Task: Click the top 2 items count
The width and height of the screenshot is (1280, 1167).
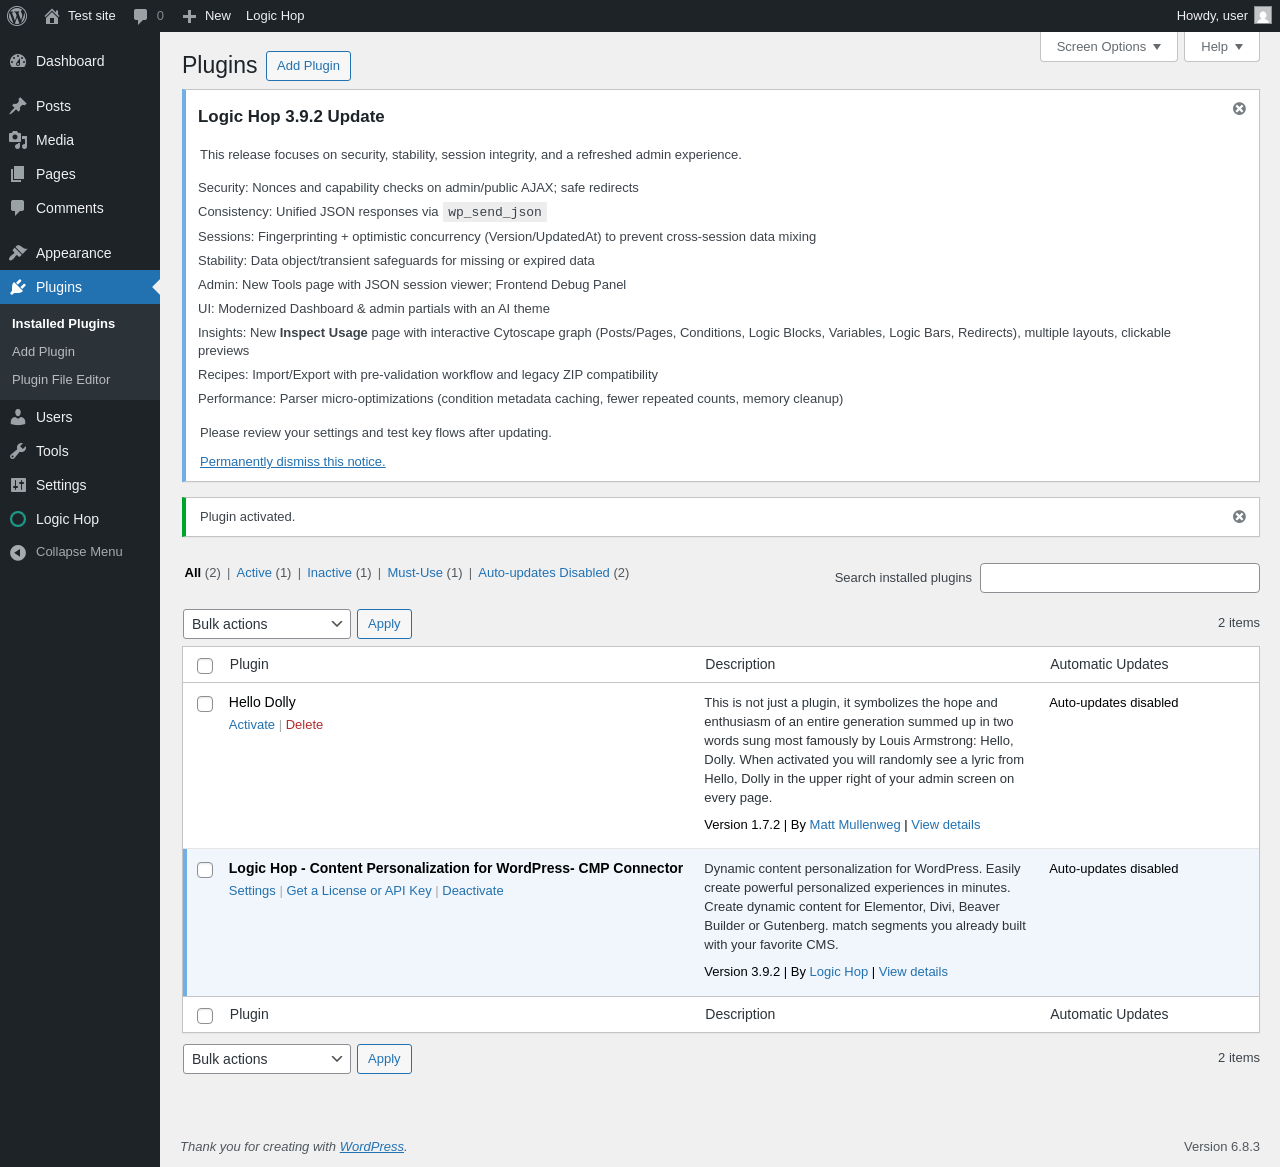Action: 1239,623
